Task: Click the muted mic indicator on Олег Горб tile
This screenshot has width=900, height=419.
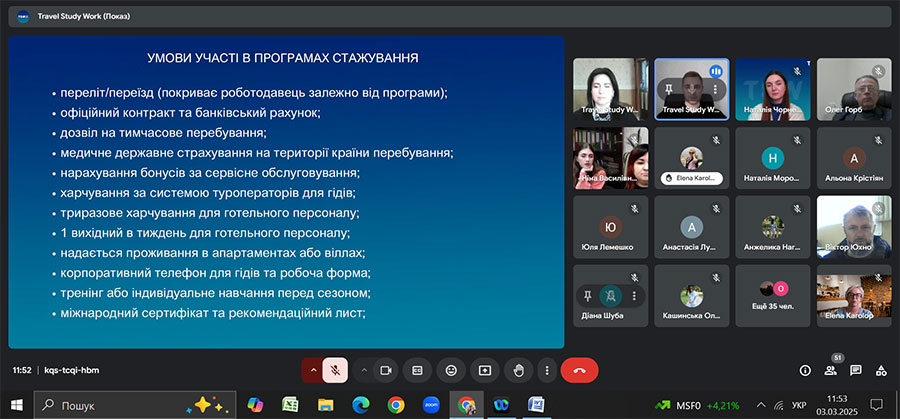Action: (x=878, y=71)
